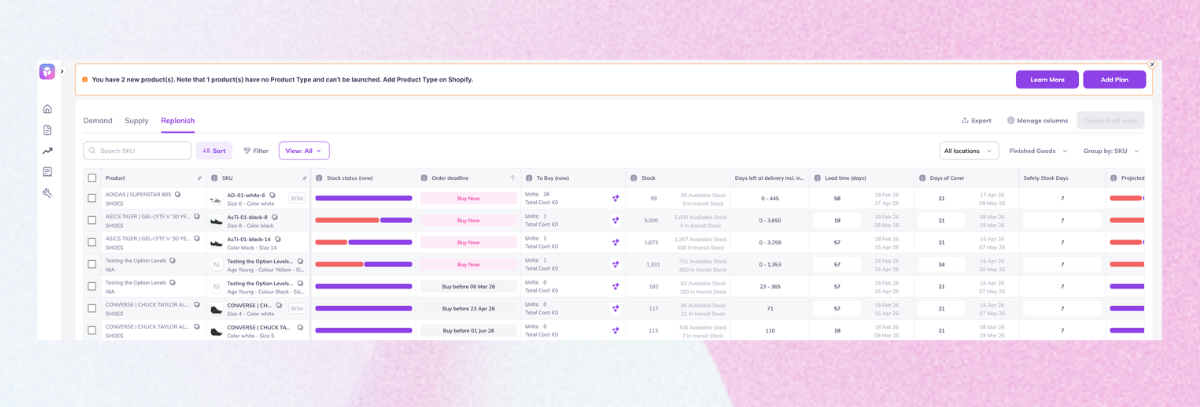
Task: Check the CONVERSE Size 4 row checkbox
Action: tap(92, 308)
